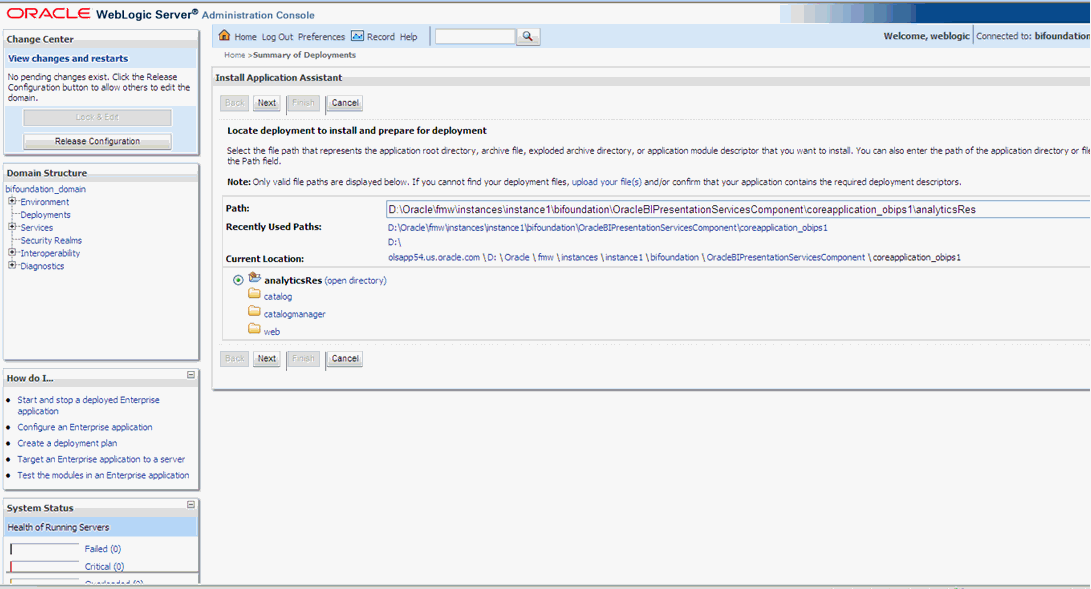Click the top Next button
The width and height of the screenshot is (1091, 589).
[266, 103]
